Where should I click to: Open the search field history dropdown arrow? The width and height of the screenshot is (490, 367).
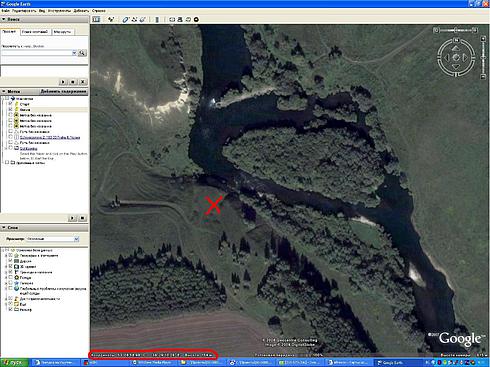pyautogui.click(x=74, y=53)
